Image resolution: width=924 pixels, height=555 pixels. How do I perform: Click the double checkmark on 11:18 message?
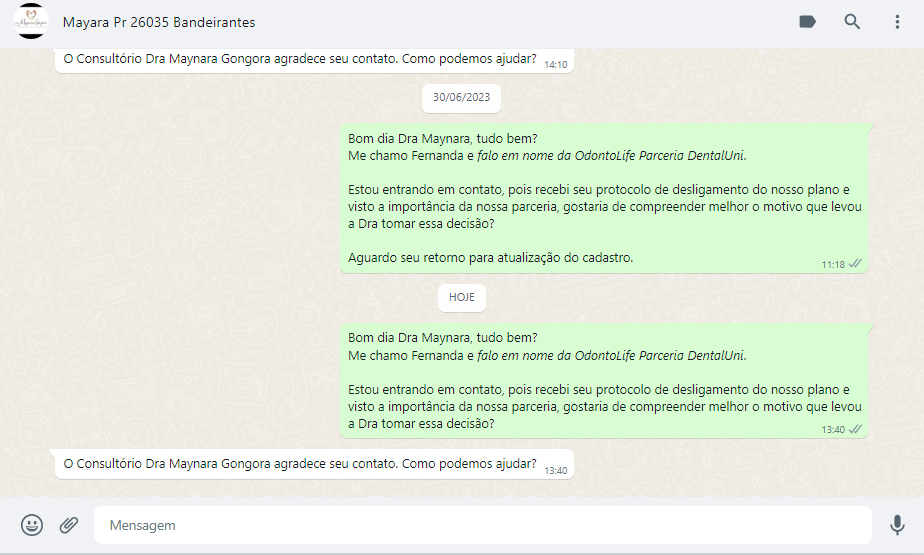click(x=855, y=264)
